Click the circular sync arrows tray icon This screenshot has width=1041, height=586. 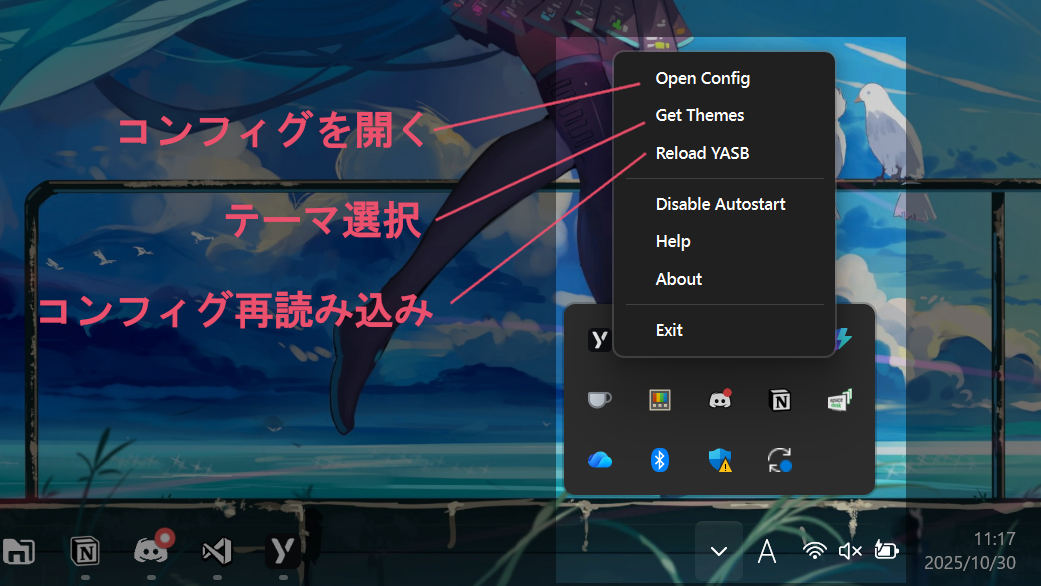coord(780,460)
